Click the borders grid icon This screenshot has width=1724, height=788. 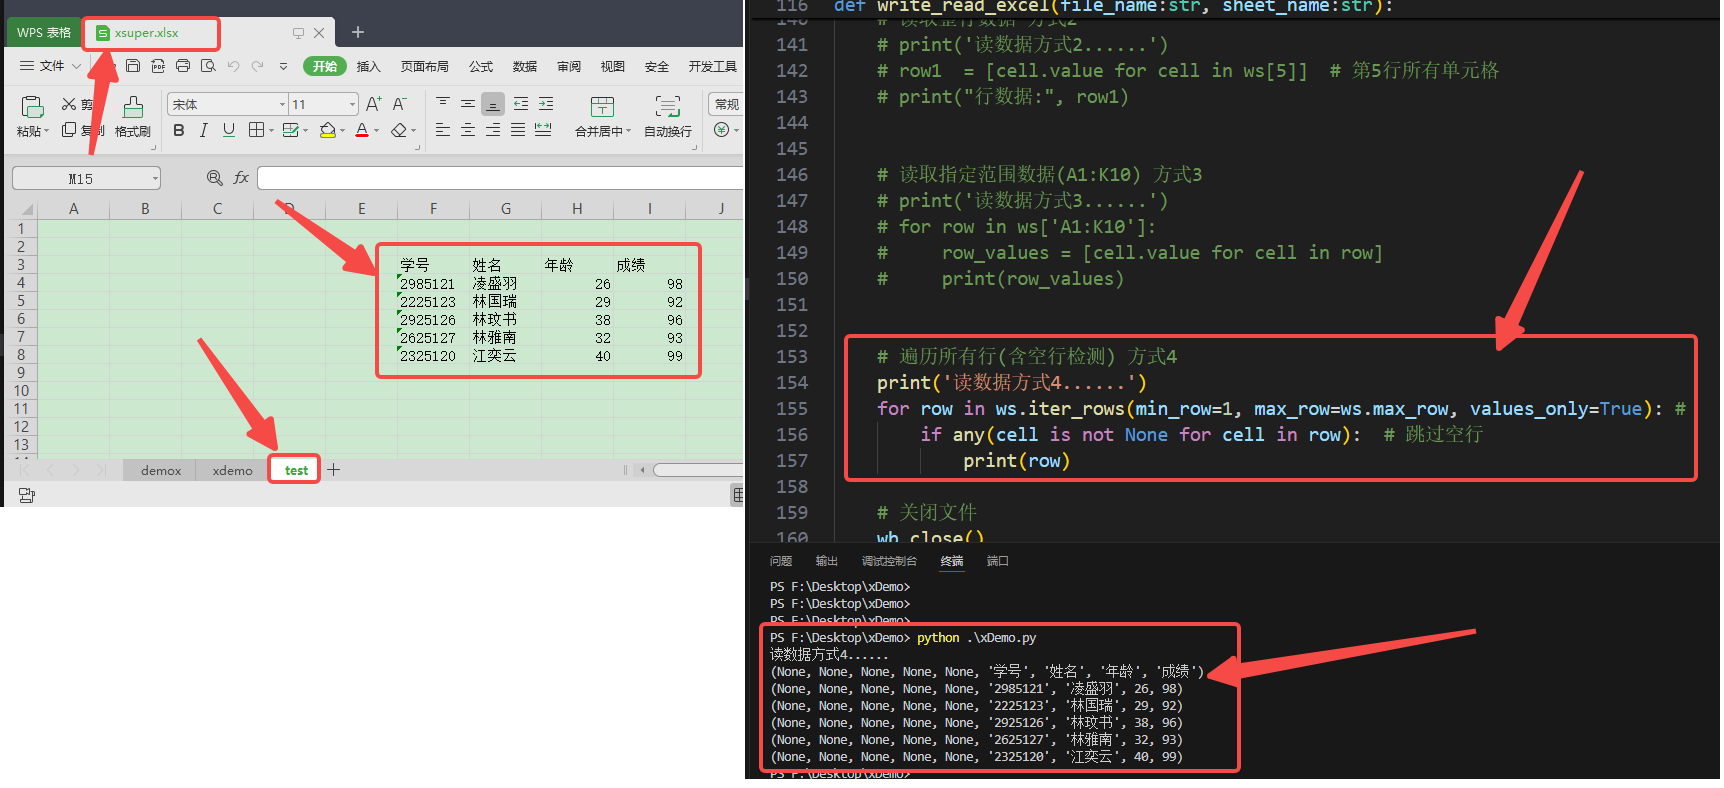coord(256,130)
